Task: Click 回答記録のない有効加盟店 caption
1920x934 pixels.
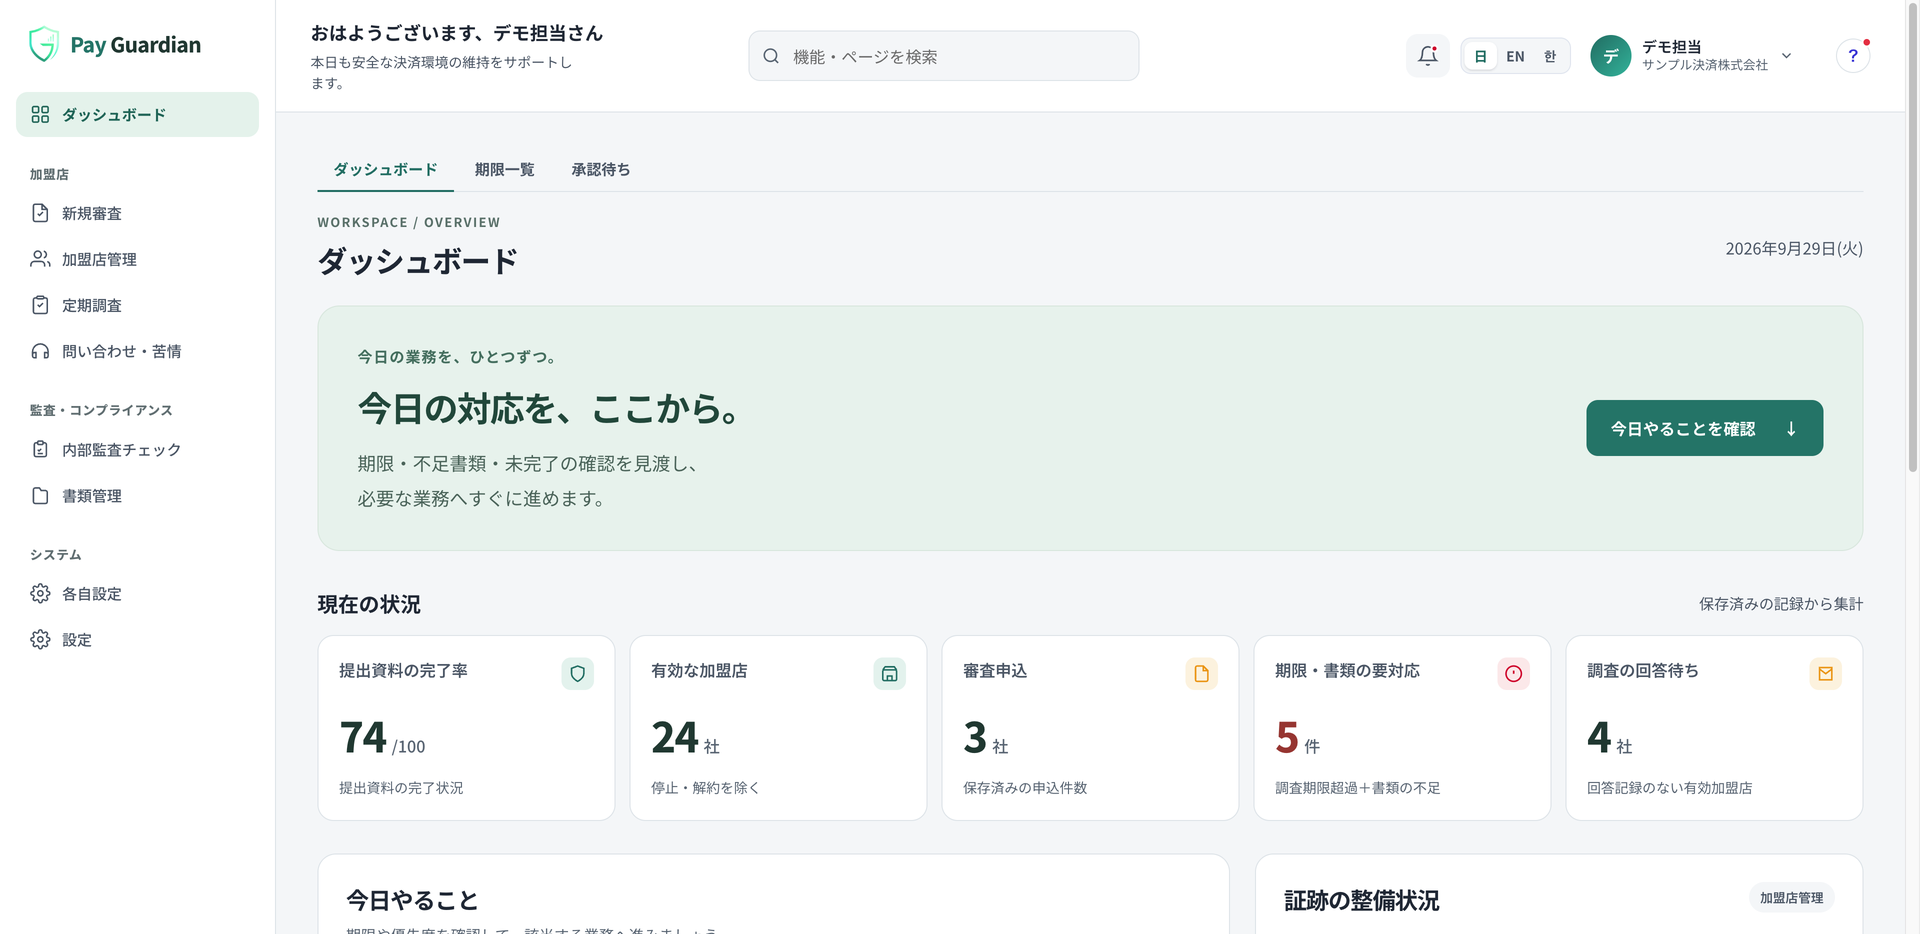Action: (1669, 788)
